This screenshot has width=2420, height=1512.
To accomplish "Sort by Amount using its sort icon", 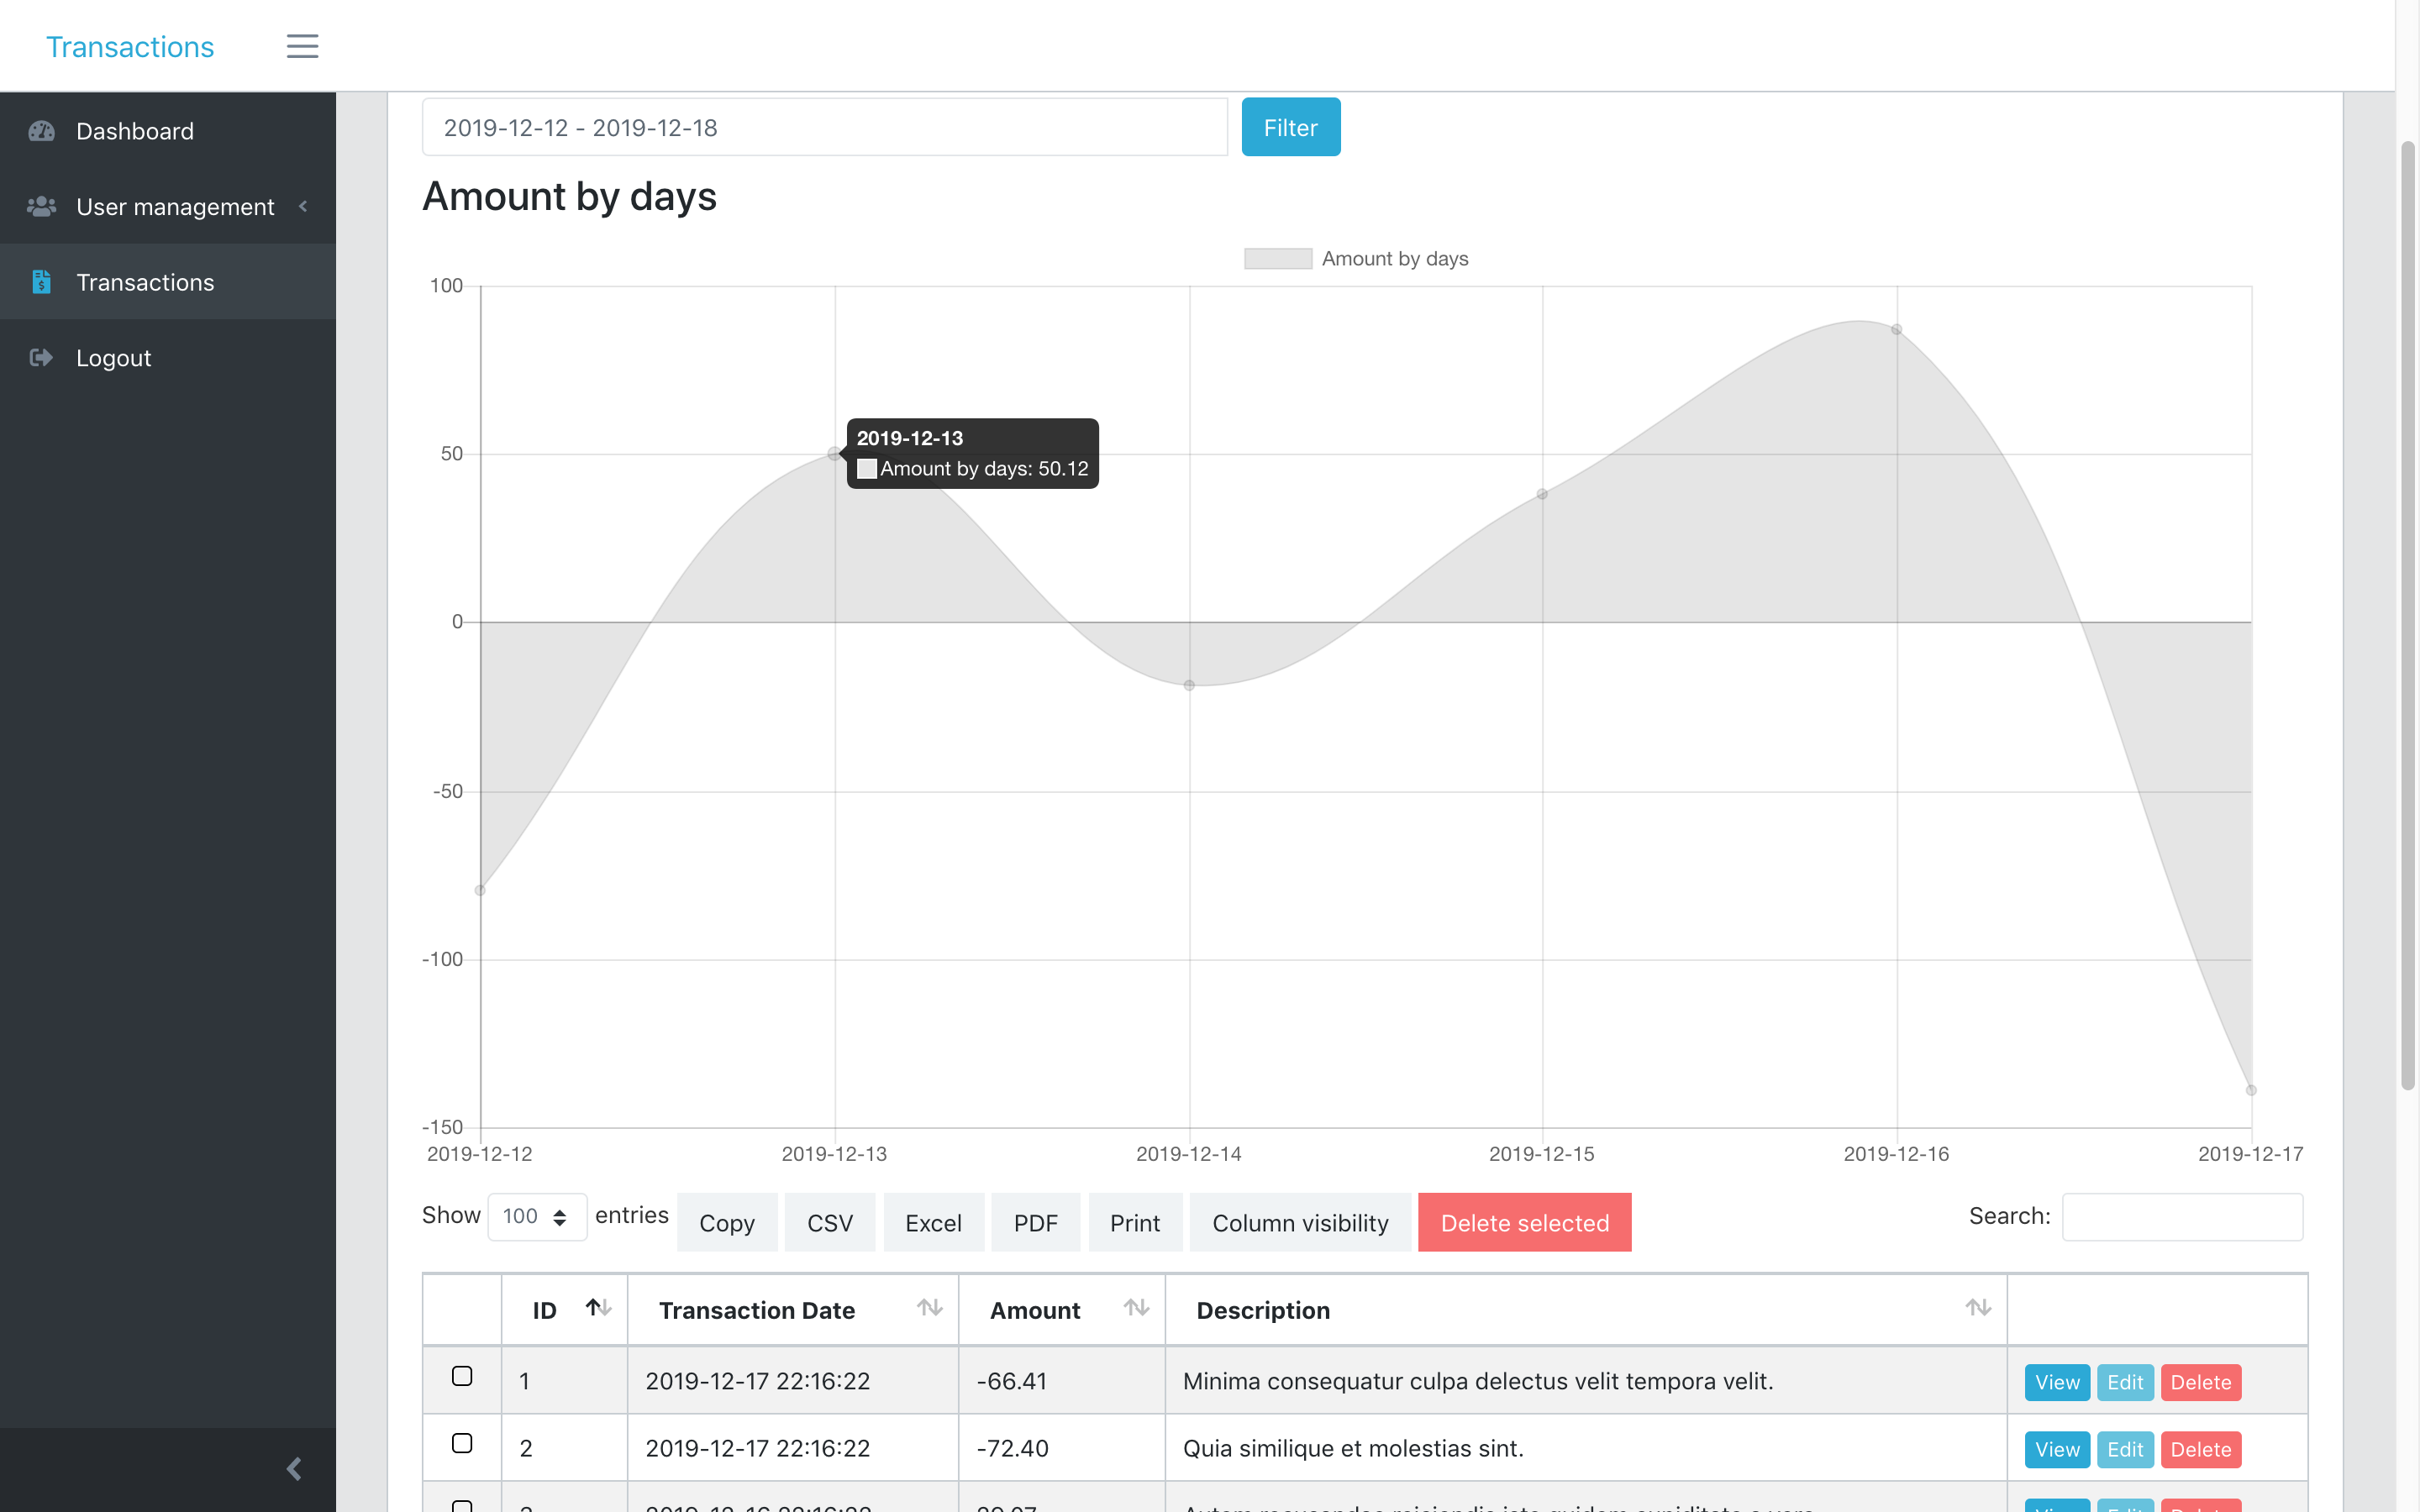I will [x=1136, y=1307].
